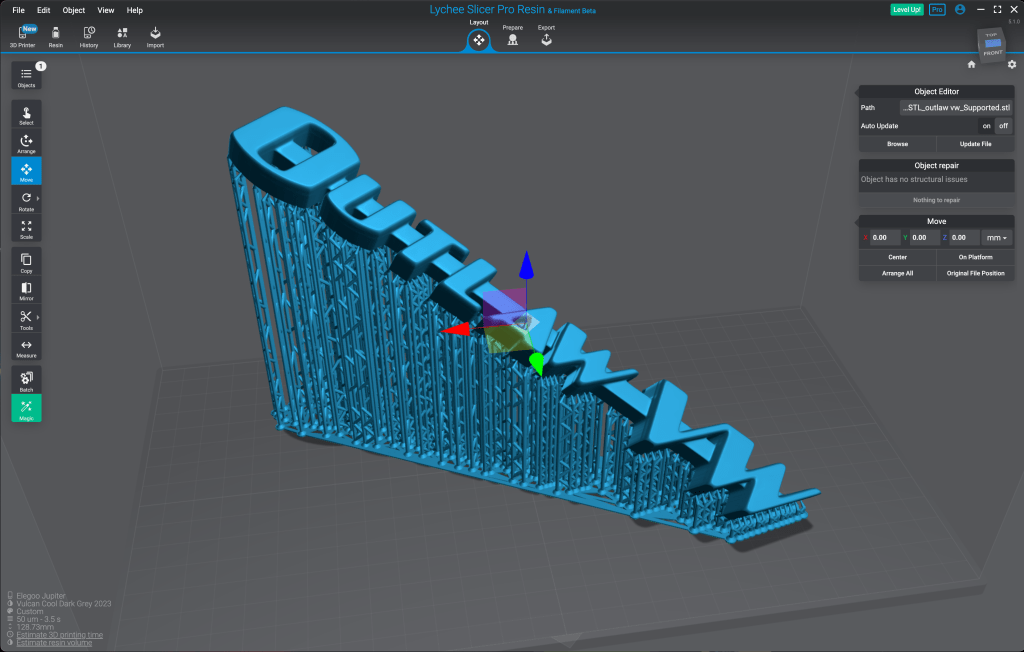
Task: Click the Scale tool icon
Action: [x=26, y=228]
